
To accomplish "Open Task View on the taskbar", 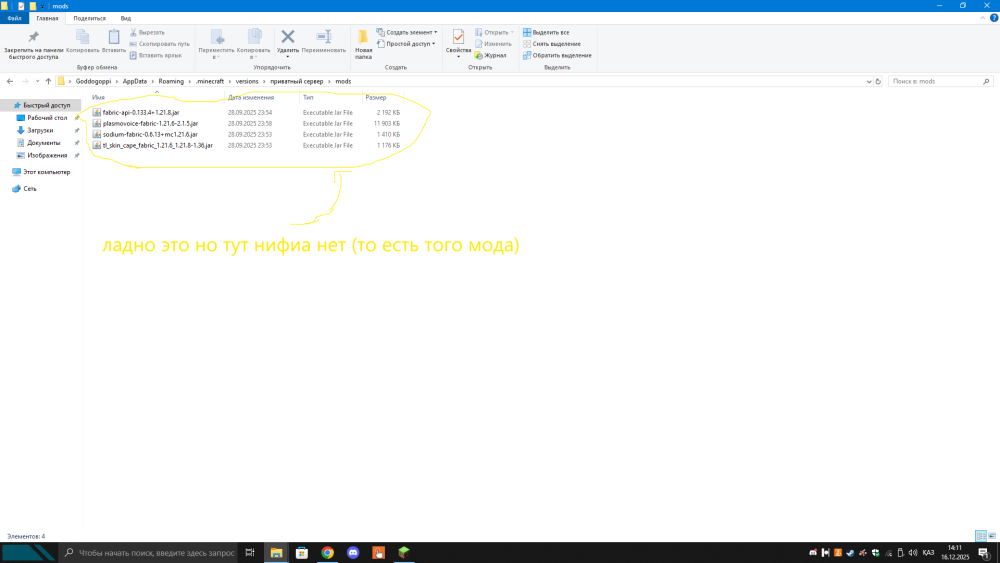I will [x=250, y=553].
